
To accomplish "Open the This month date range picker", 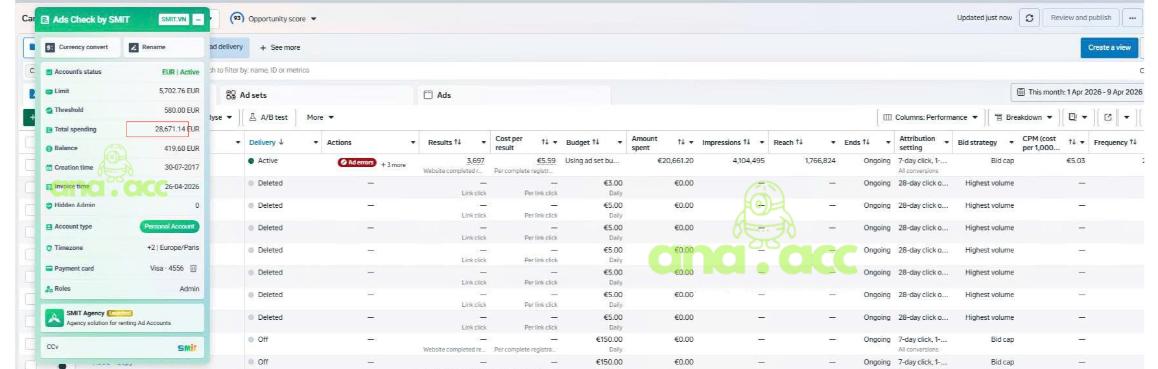I will [1080, 92].
